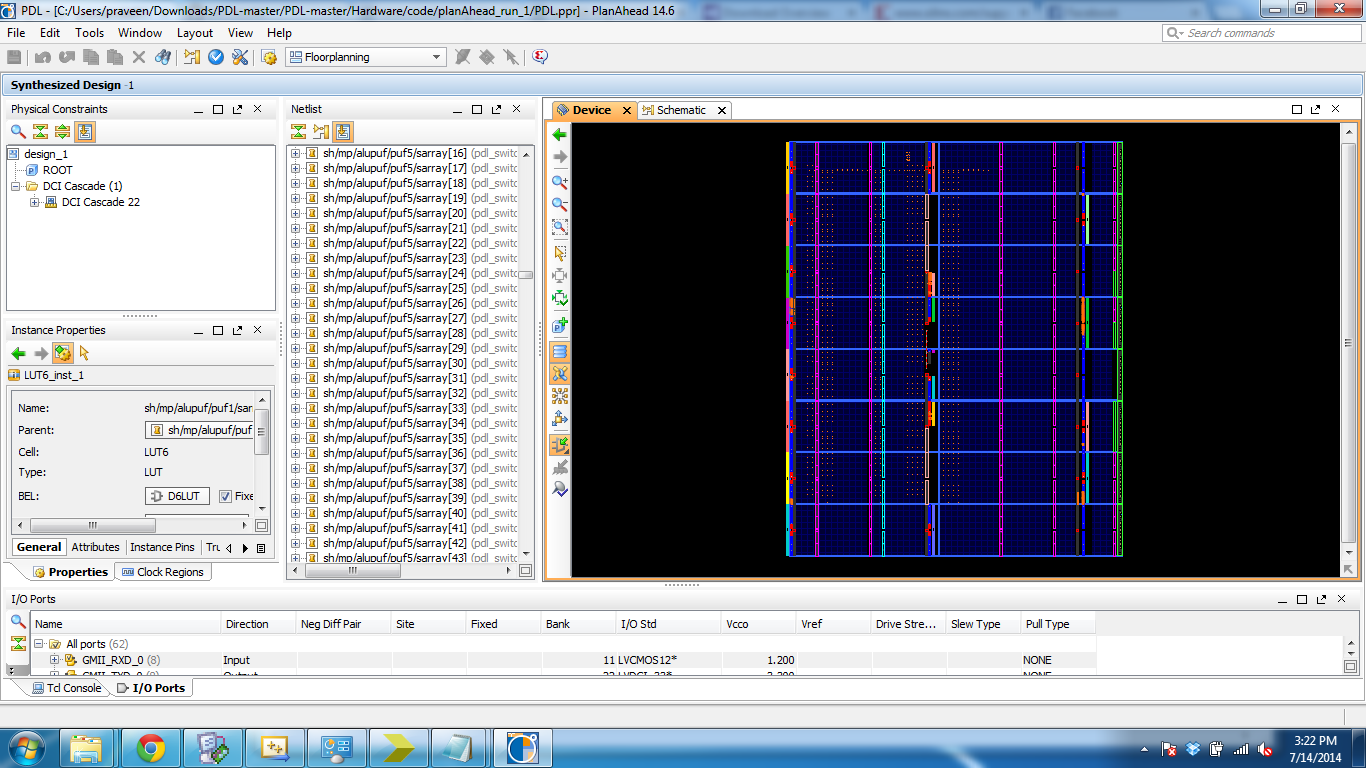Click the draw Pblock icon with green plus
This screenshot has height=768, width=1366.
[560, 325]
